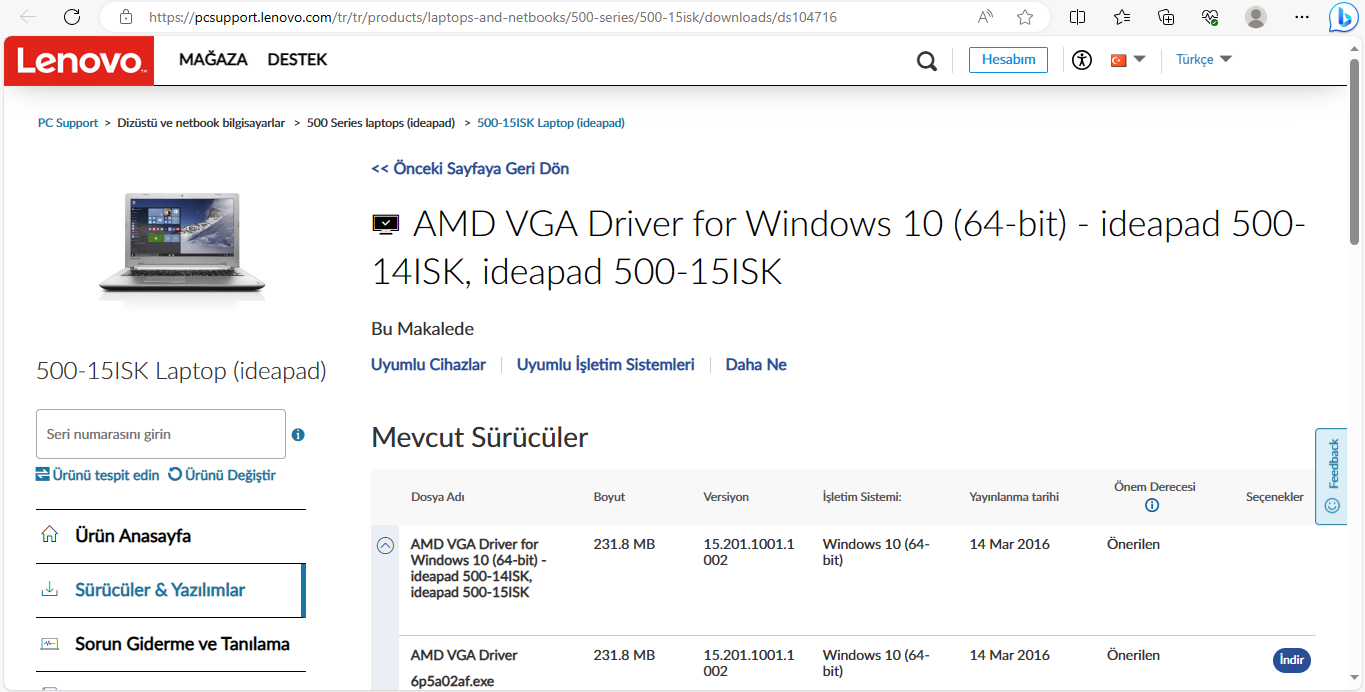1365x692 pixels.
Task: Open Dizüstü ve netbook bilgisayarlar breadcrumb
Action: (201, 123)
